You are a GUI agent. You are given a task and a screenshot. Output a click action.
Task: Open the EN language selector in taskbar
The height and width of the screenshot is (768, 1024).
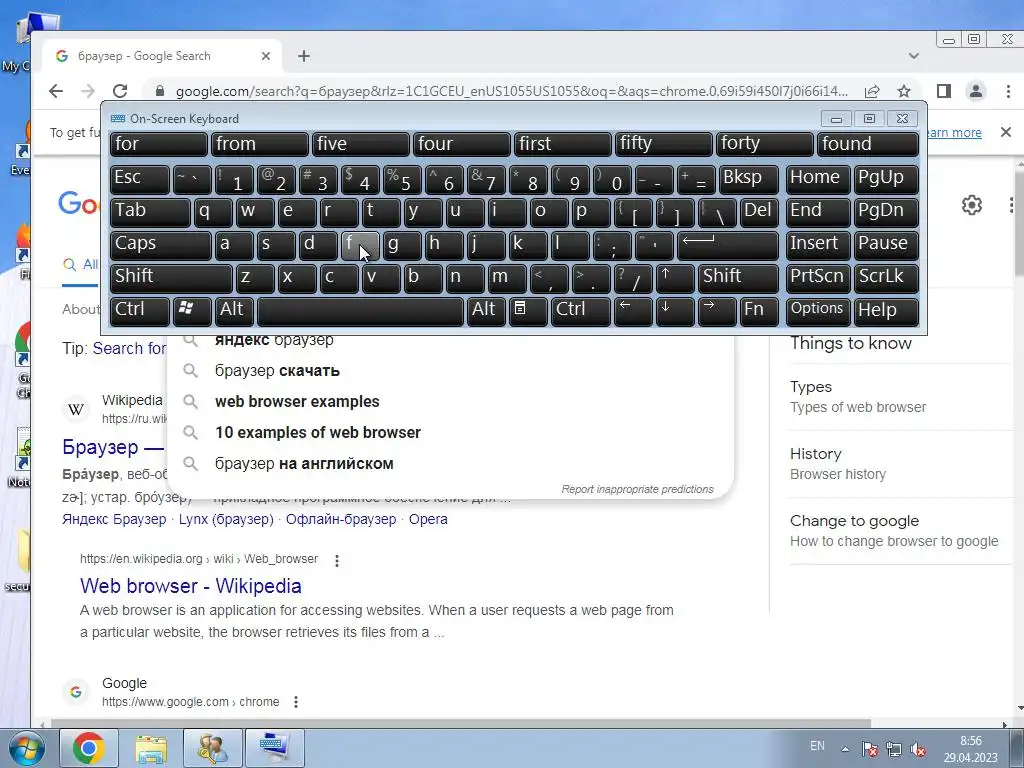pos(817,746)
